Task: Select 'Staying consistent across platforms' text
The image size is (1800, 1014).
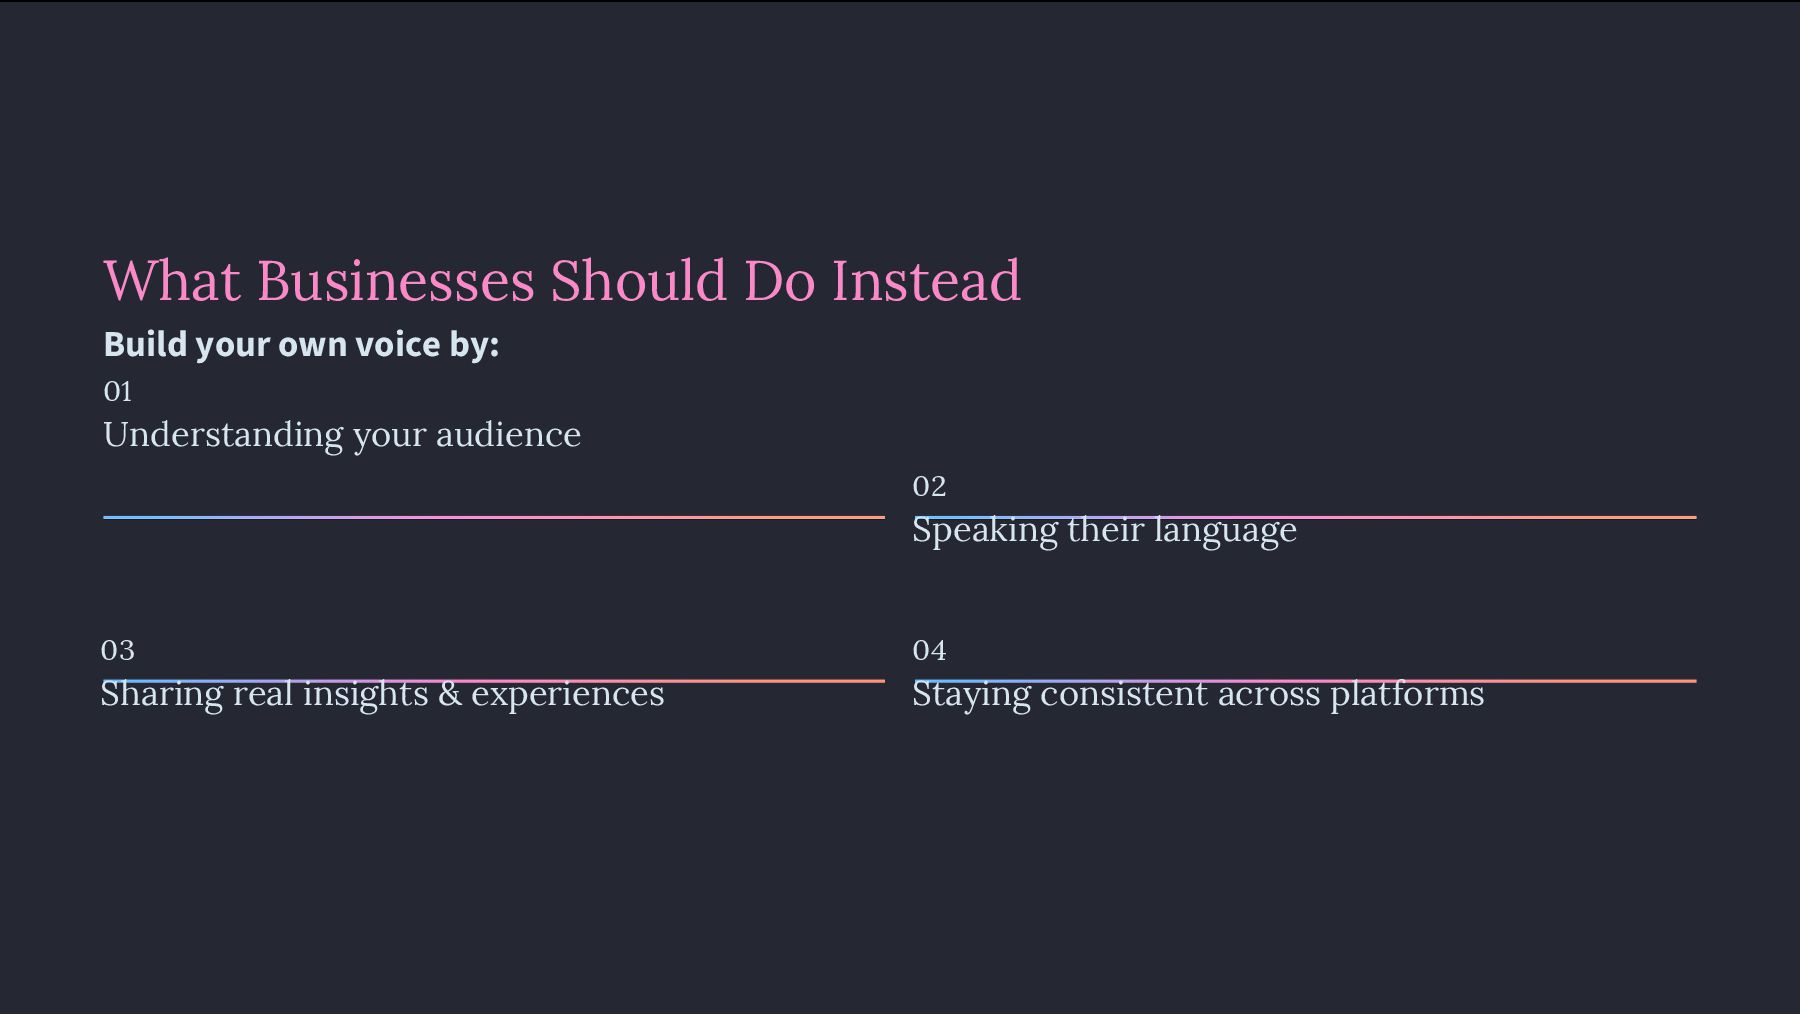Action: (1198, 695)
